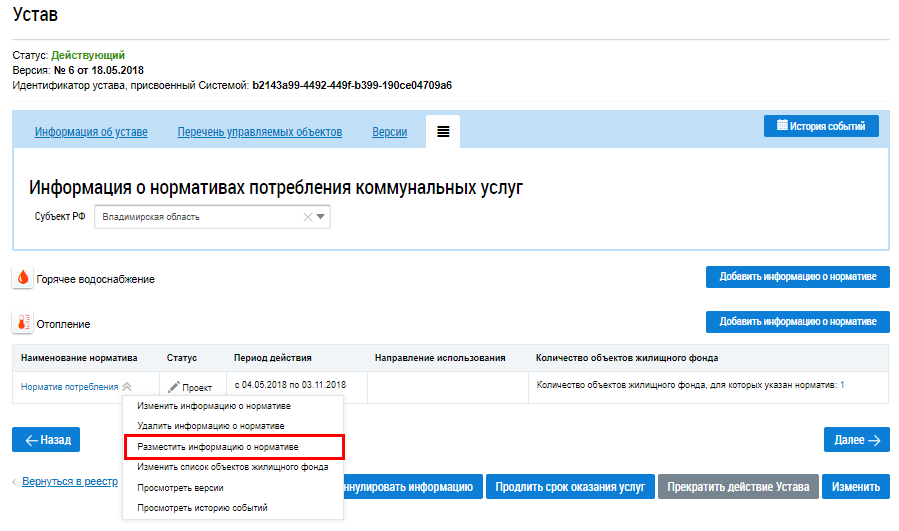Click Количество объектов жилищного фонда header
Viewport: 899px width, 531px height.
point(627,358)
